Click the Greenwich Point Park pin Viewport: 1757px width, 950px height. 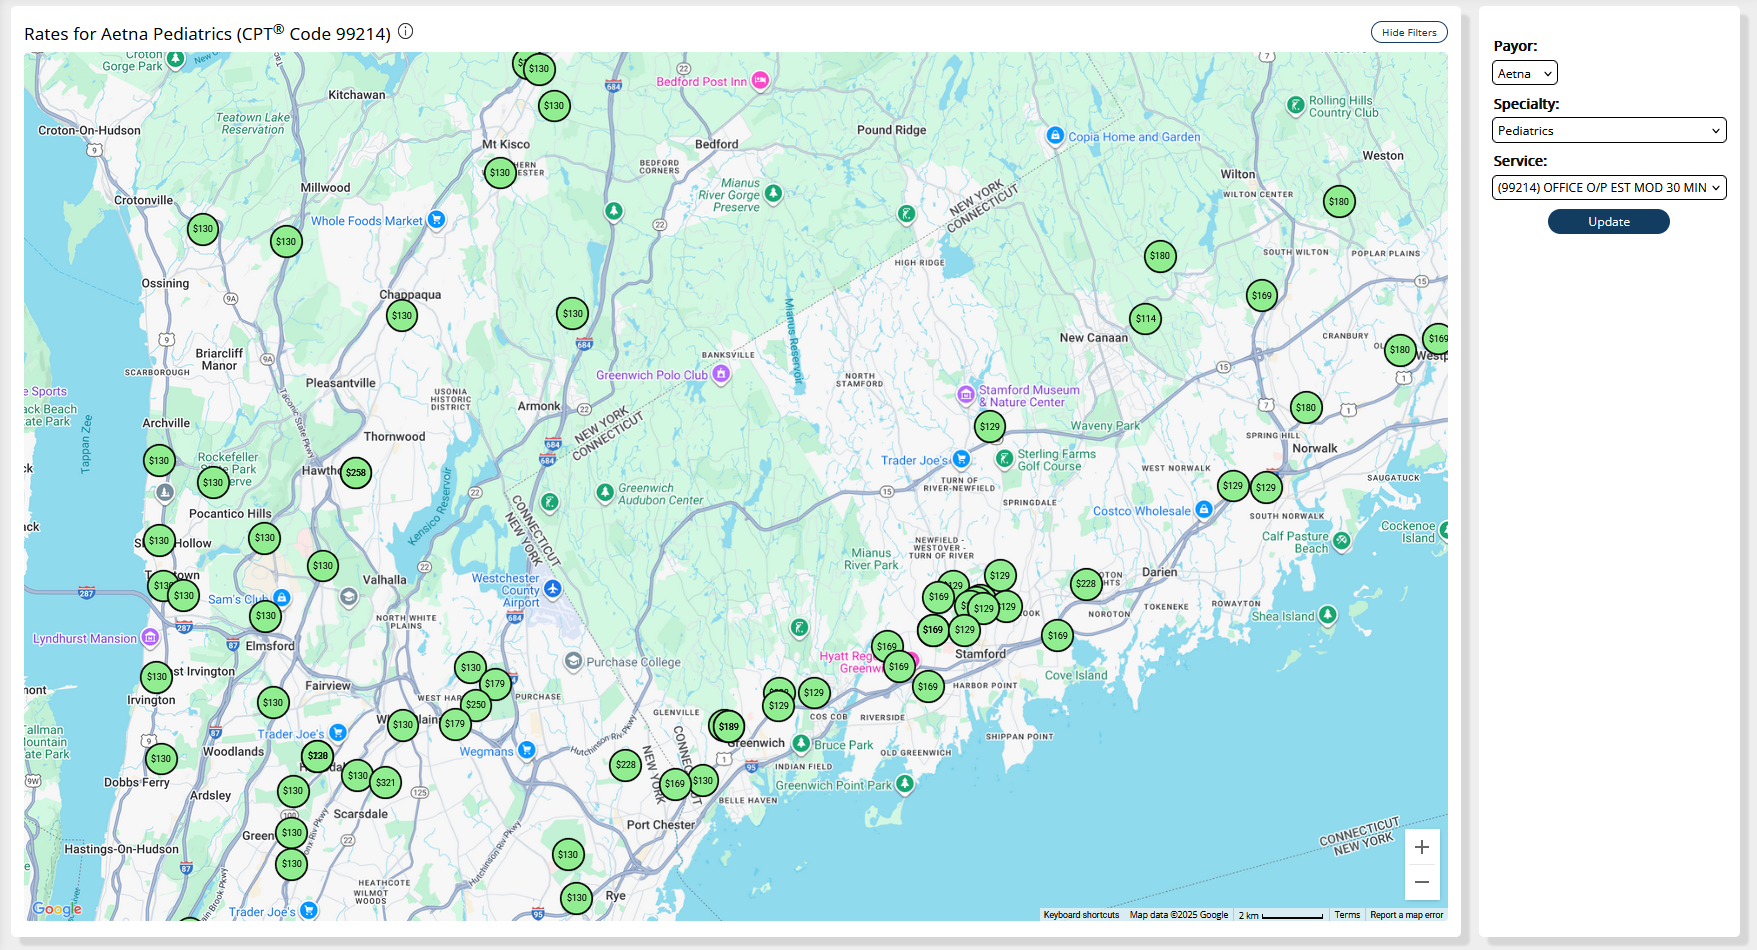(x=905, y=784)
